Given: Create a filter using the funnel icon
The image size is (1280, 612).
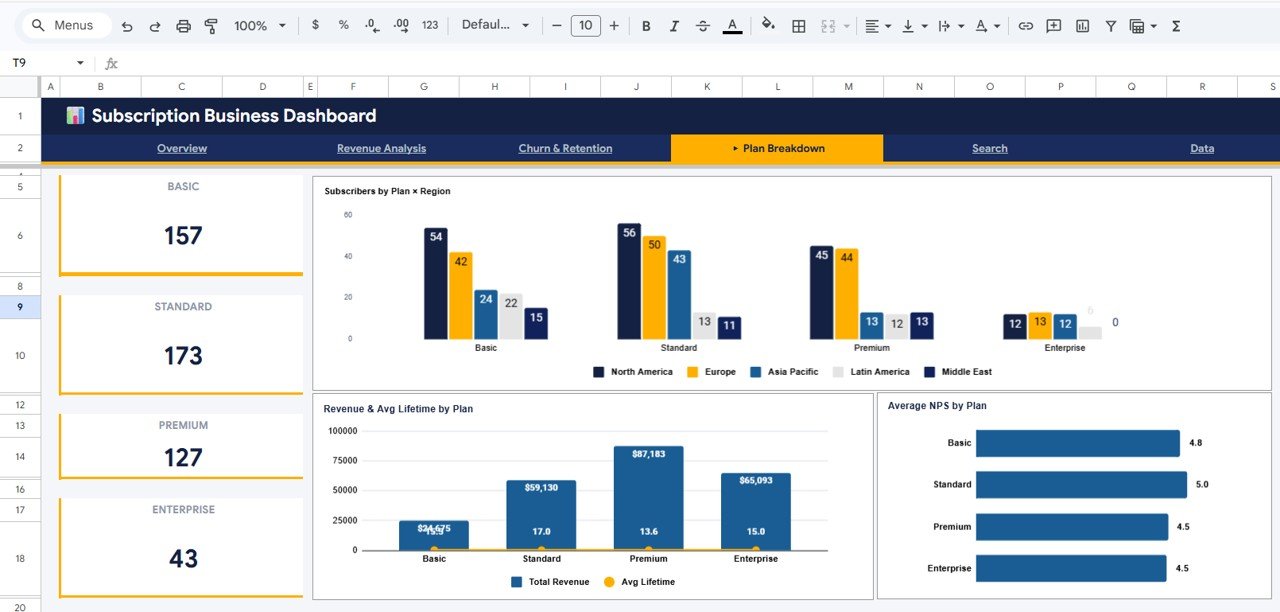Looking at the screenshot, I should [1110, 25].
